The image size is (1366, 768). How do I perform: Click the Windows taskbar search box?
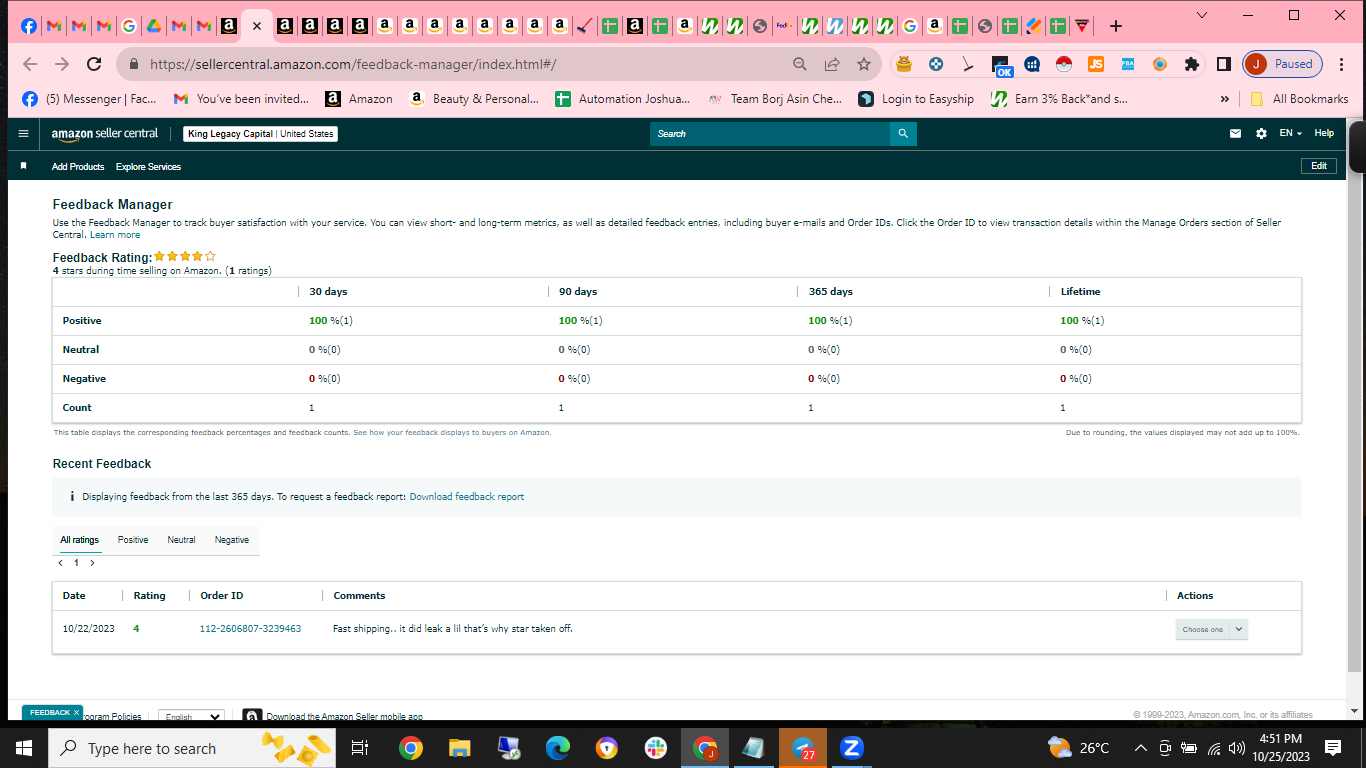point(191,748)
